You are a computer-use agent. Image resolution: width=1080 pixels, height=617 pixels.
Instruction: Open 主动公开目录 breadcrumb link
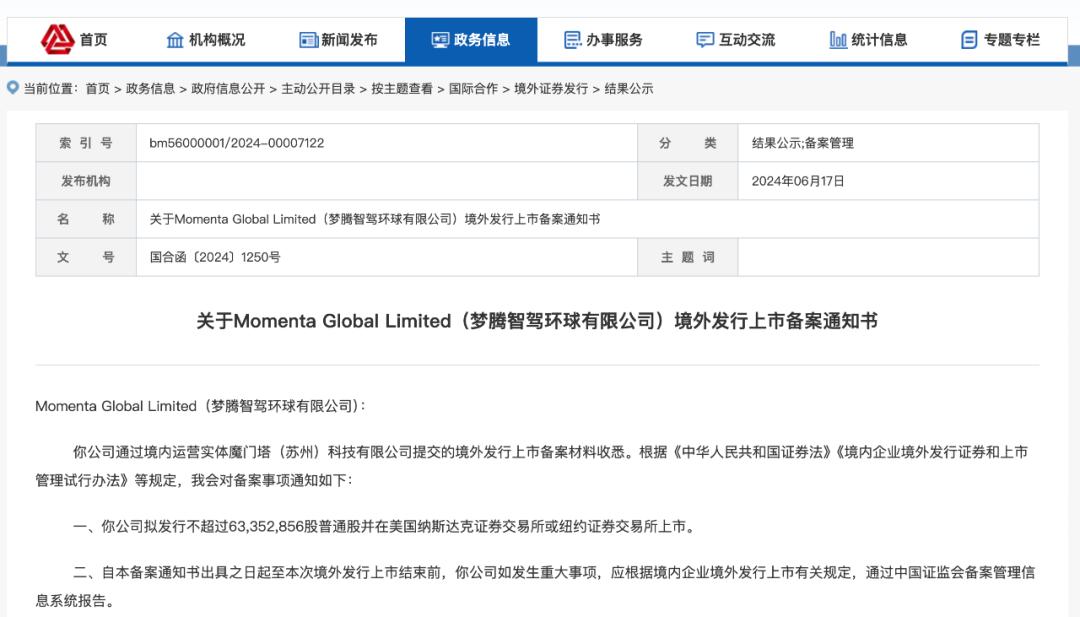318,89
